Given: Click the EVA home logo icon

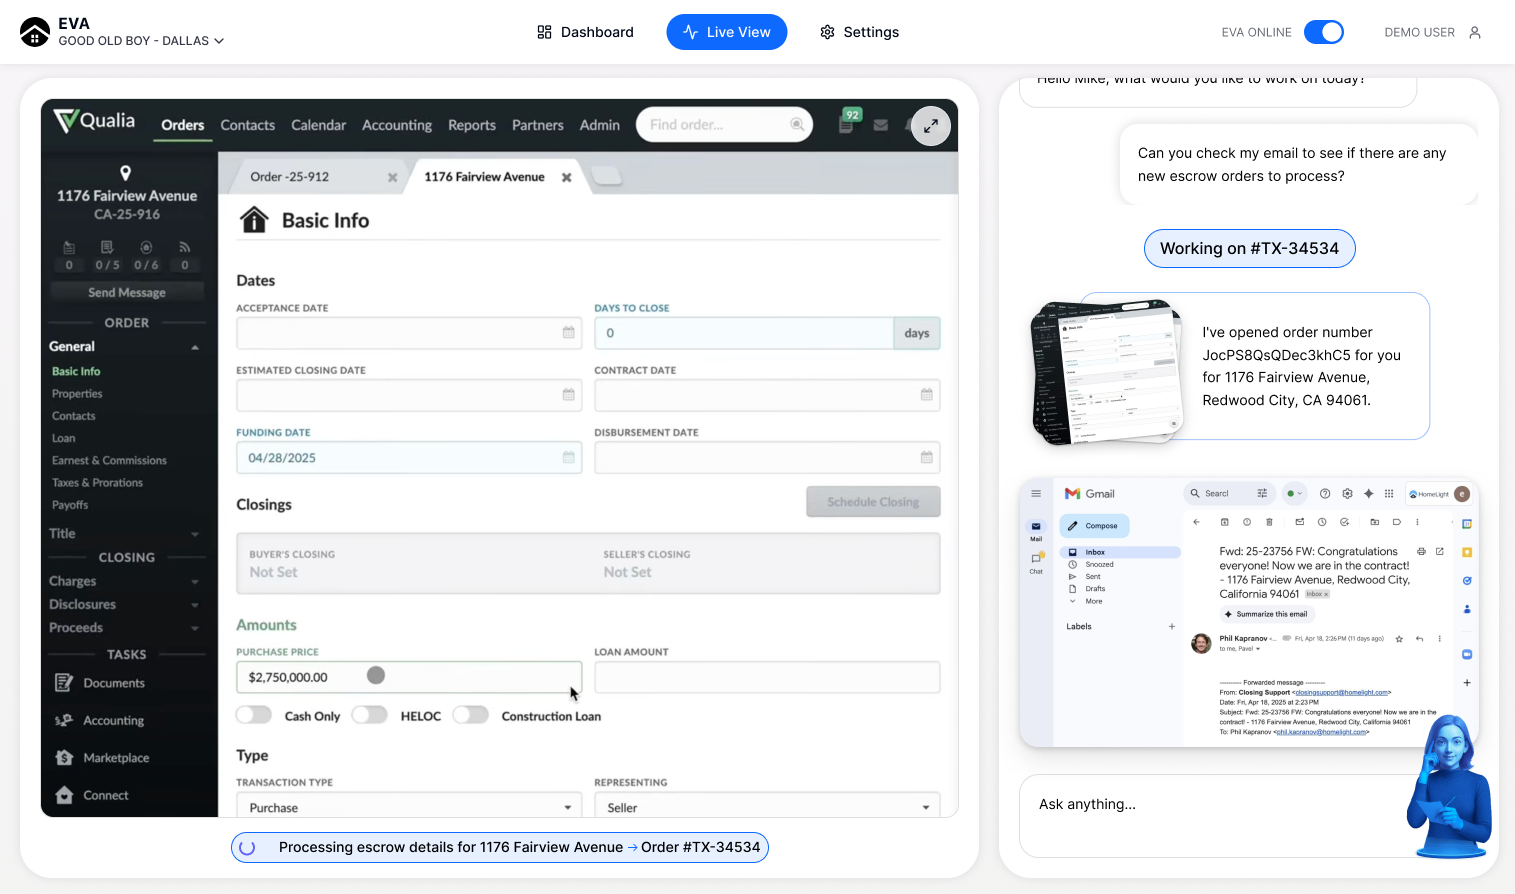Looking at the screenshot, I should (35, 32).
